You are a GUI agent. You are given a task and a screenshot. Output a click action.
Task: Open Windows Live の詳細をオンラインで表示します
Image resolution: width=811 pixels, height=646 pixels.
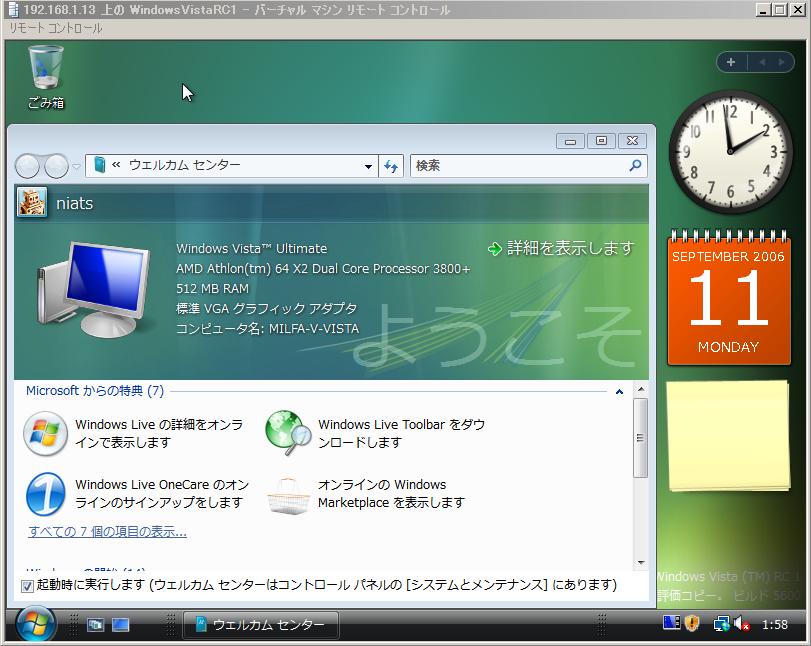click(x=159, y=433)
